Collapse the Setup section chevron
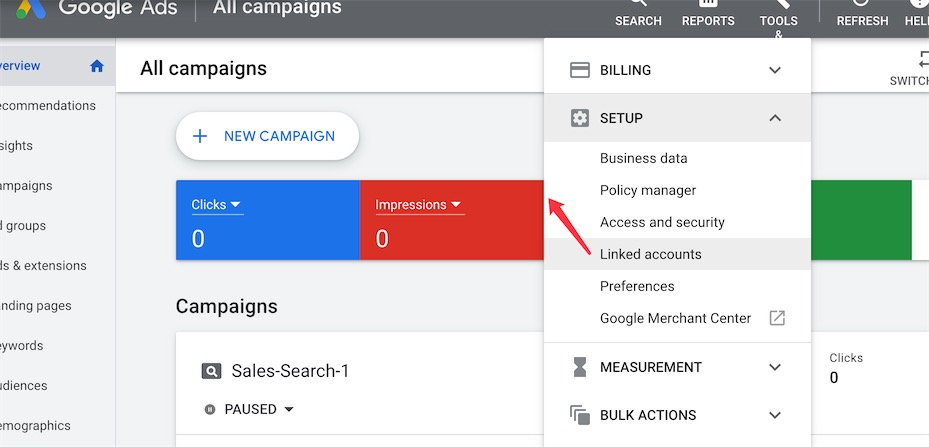 coord(775,117)
